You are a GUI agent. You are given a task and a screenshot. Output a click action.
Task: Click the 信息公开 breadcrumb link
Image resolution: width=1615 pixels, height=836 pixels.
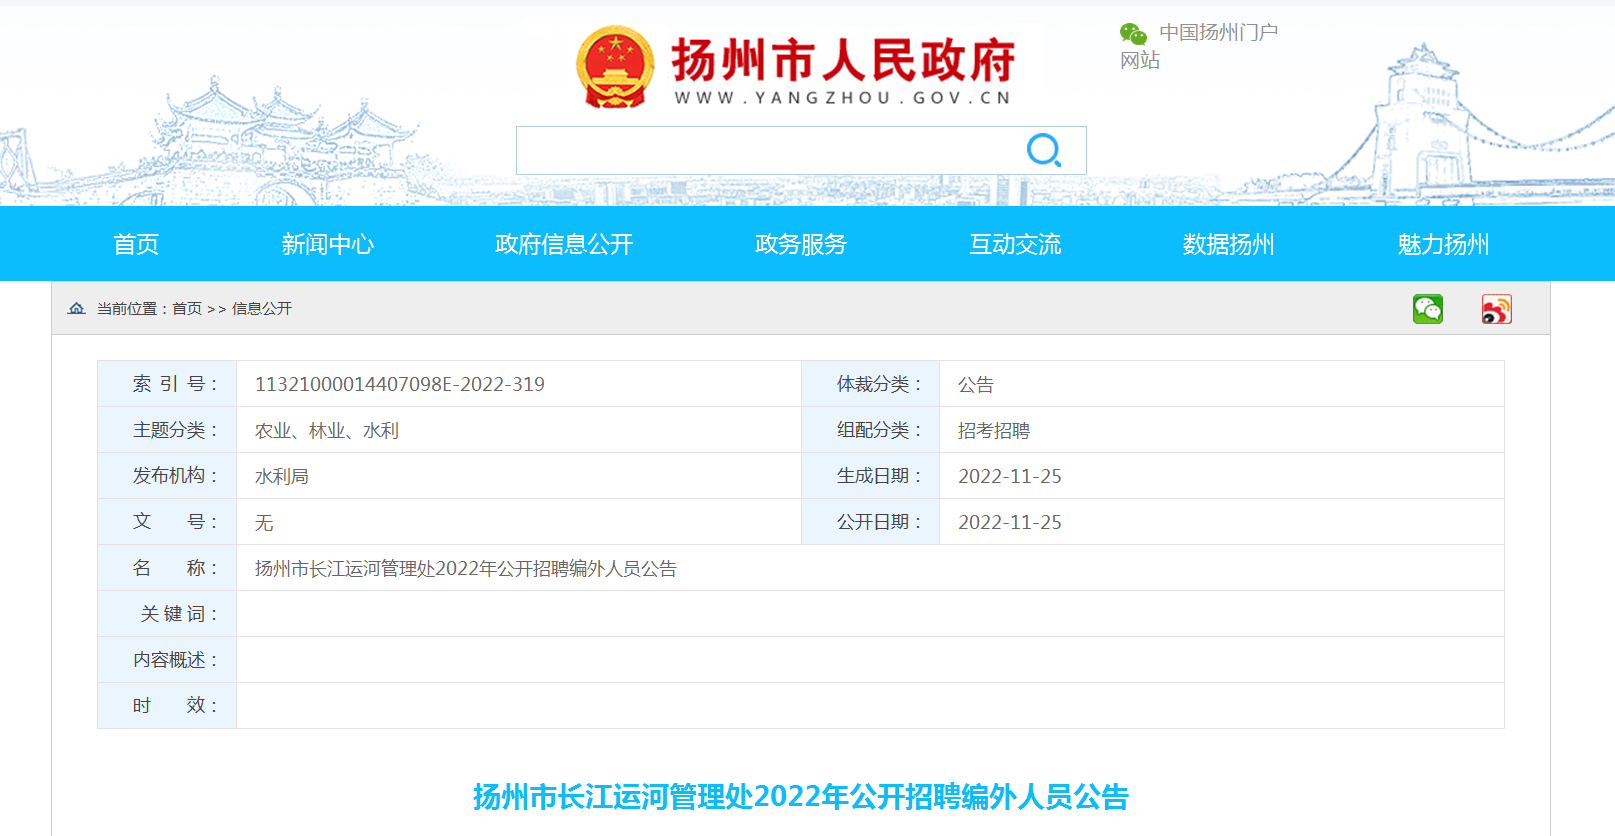click(x=262, y=309)
